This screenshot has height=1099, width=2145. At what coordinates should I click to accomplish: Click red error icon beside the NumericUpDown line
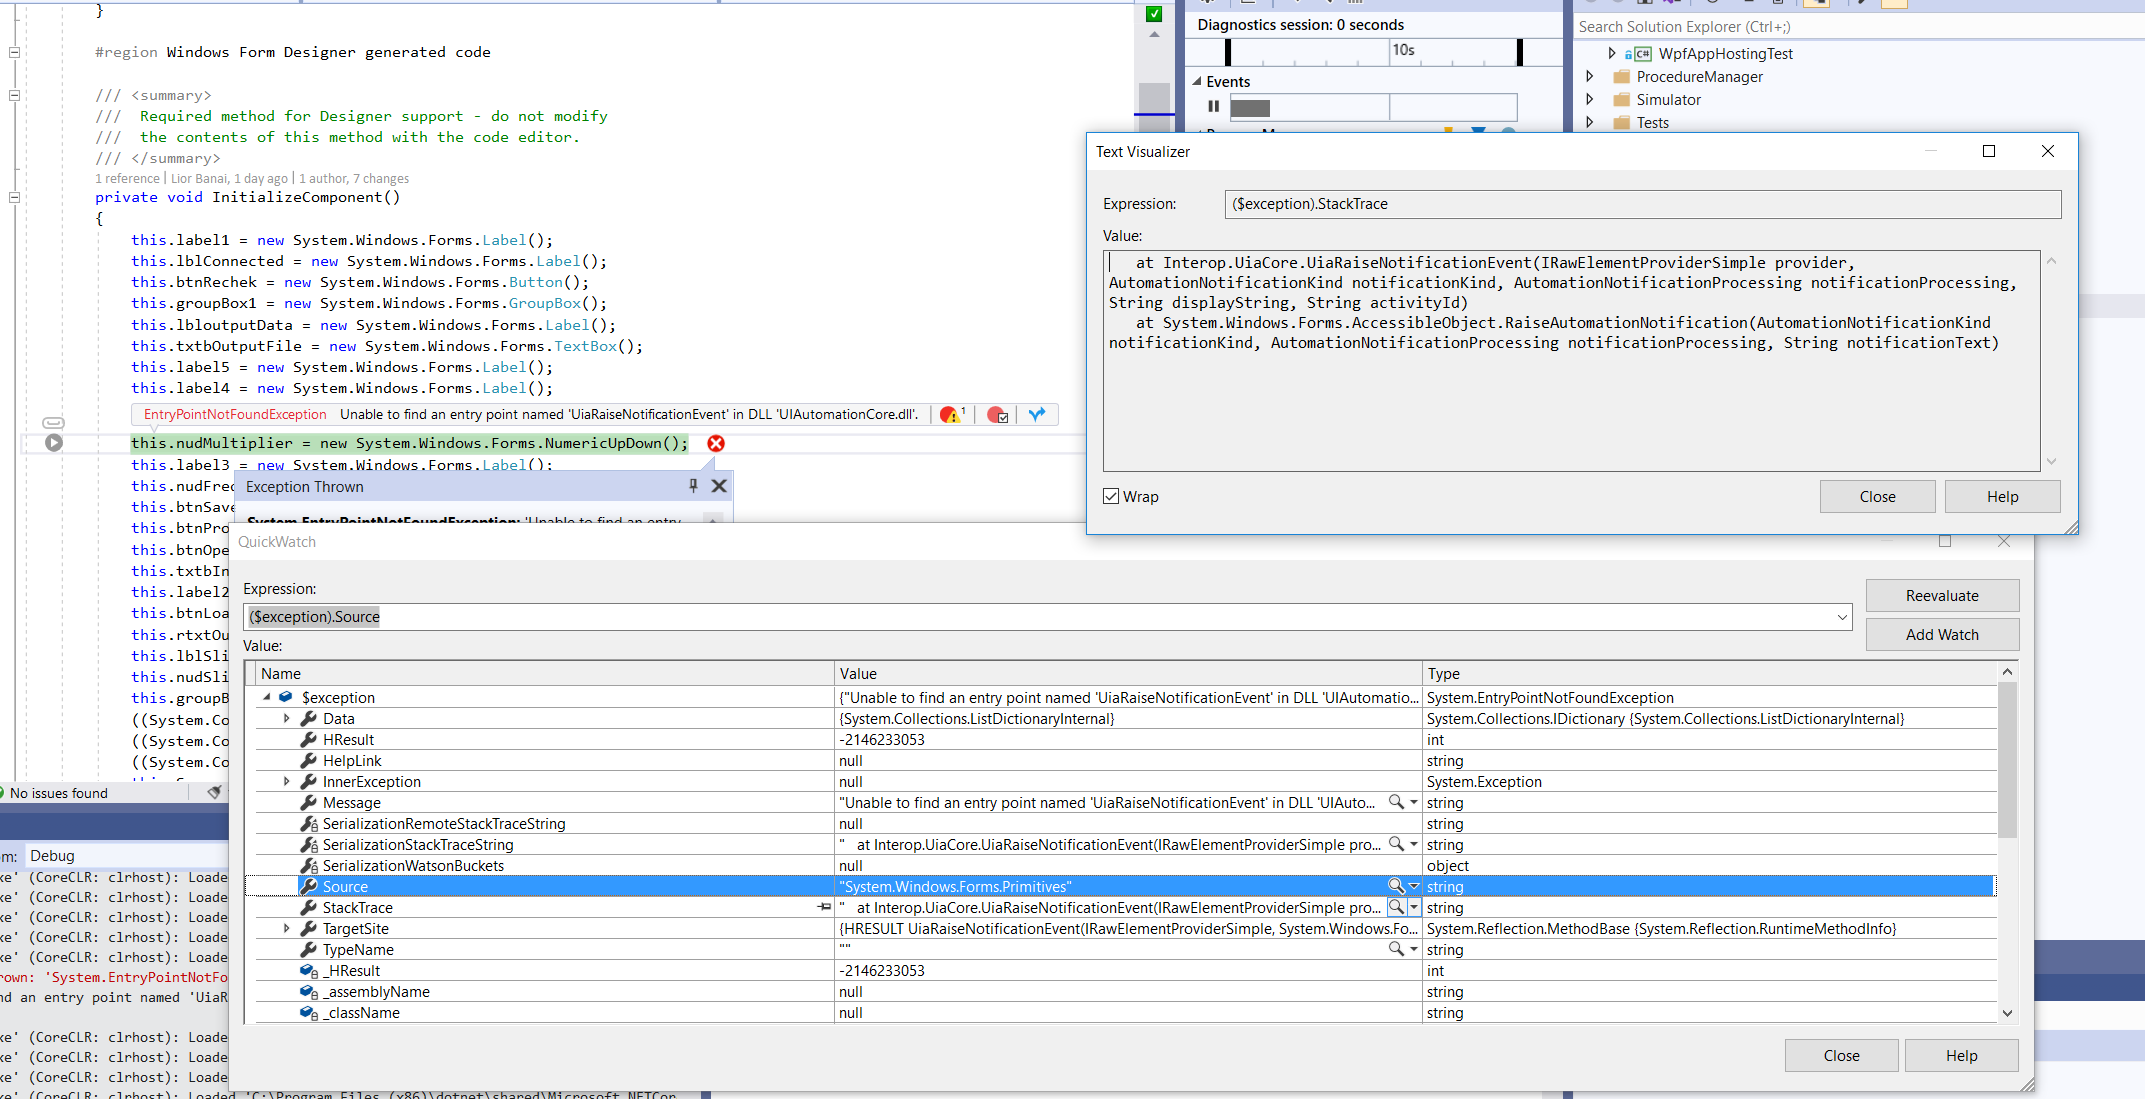coord(715,443)
